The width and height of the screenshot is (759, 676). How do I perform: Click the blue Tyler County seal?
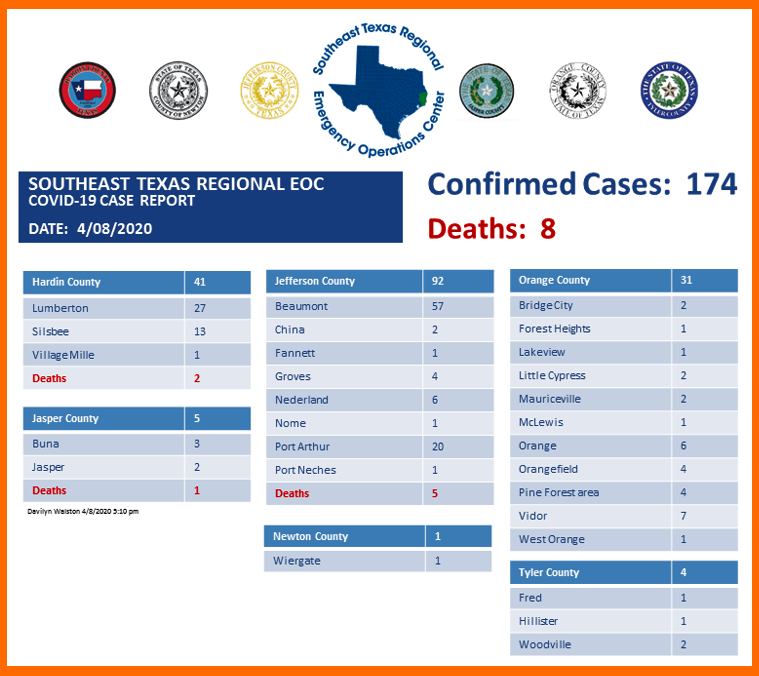tap(669, 90)
